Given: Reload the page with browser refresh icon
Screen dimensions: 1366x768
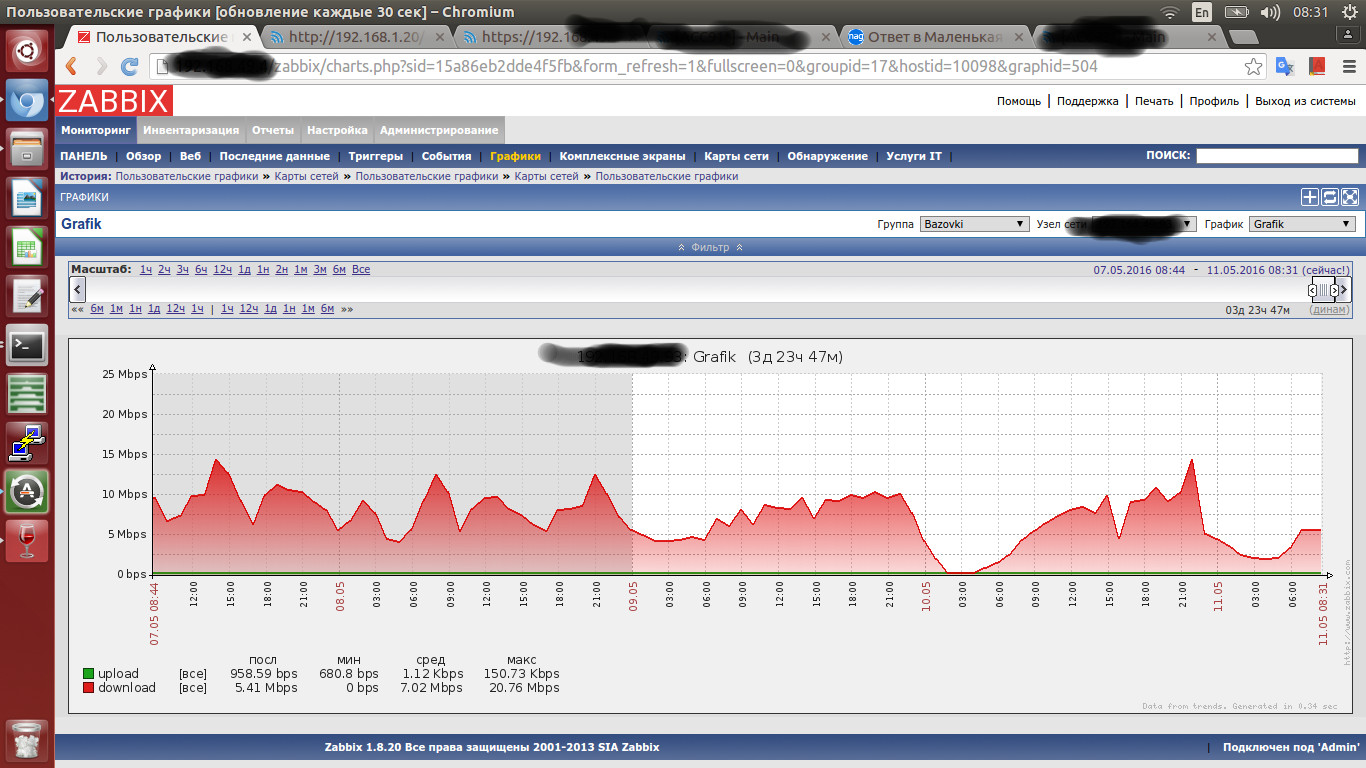Looking at the screenshot, I should [x=129, y=67].
